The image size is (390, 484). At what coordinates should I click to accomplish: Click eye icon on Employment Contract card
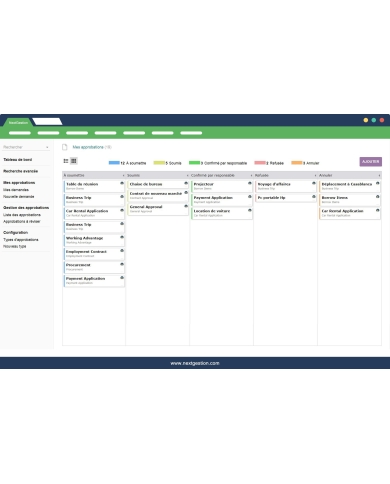pyautogui.click(x=122, y=251)
